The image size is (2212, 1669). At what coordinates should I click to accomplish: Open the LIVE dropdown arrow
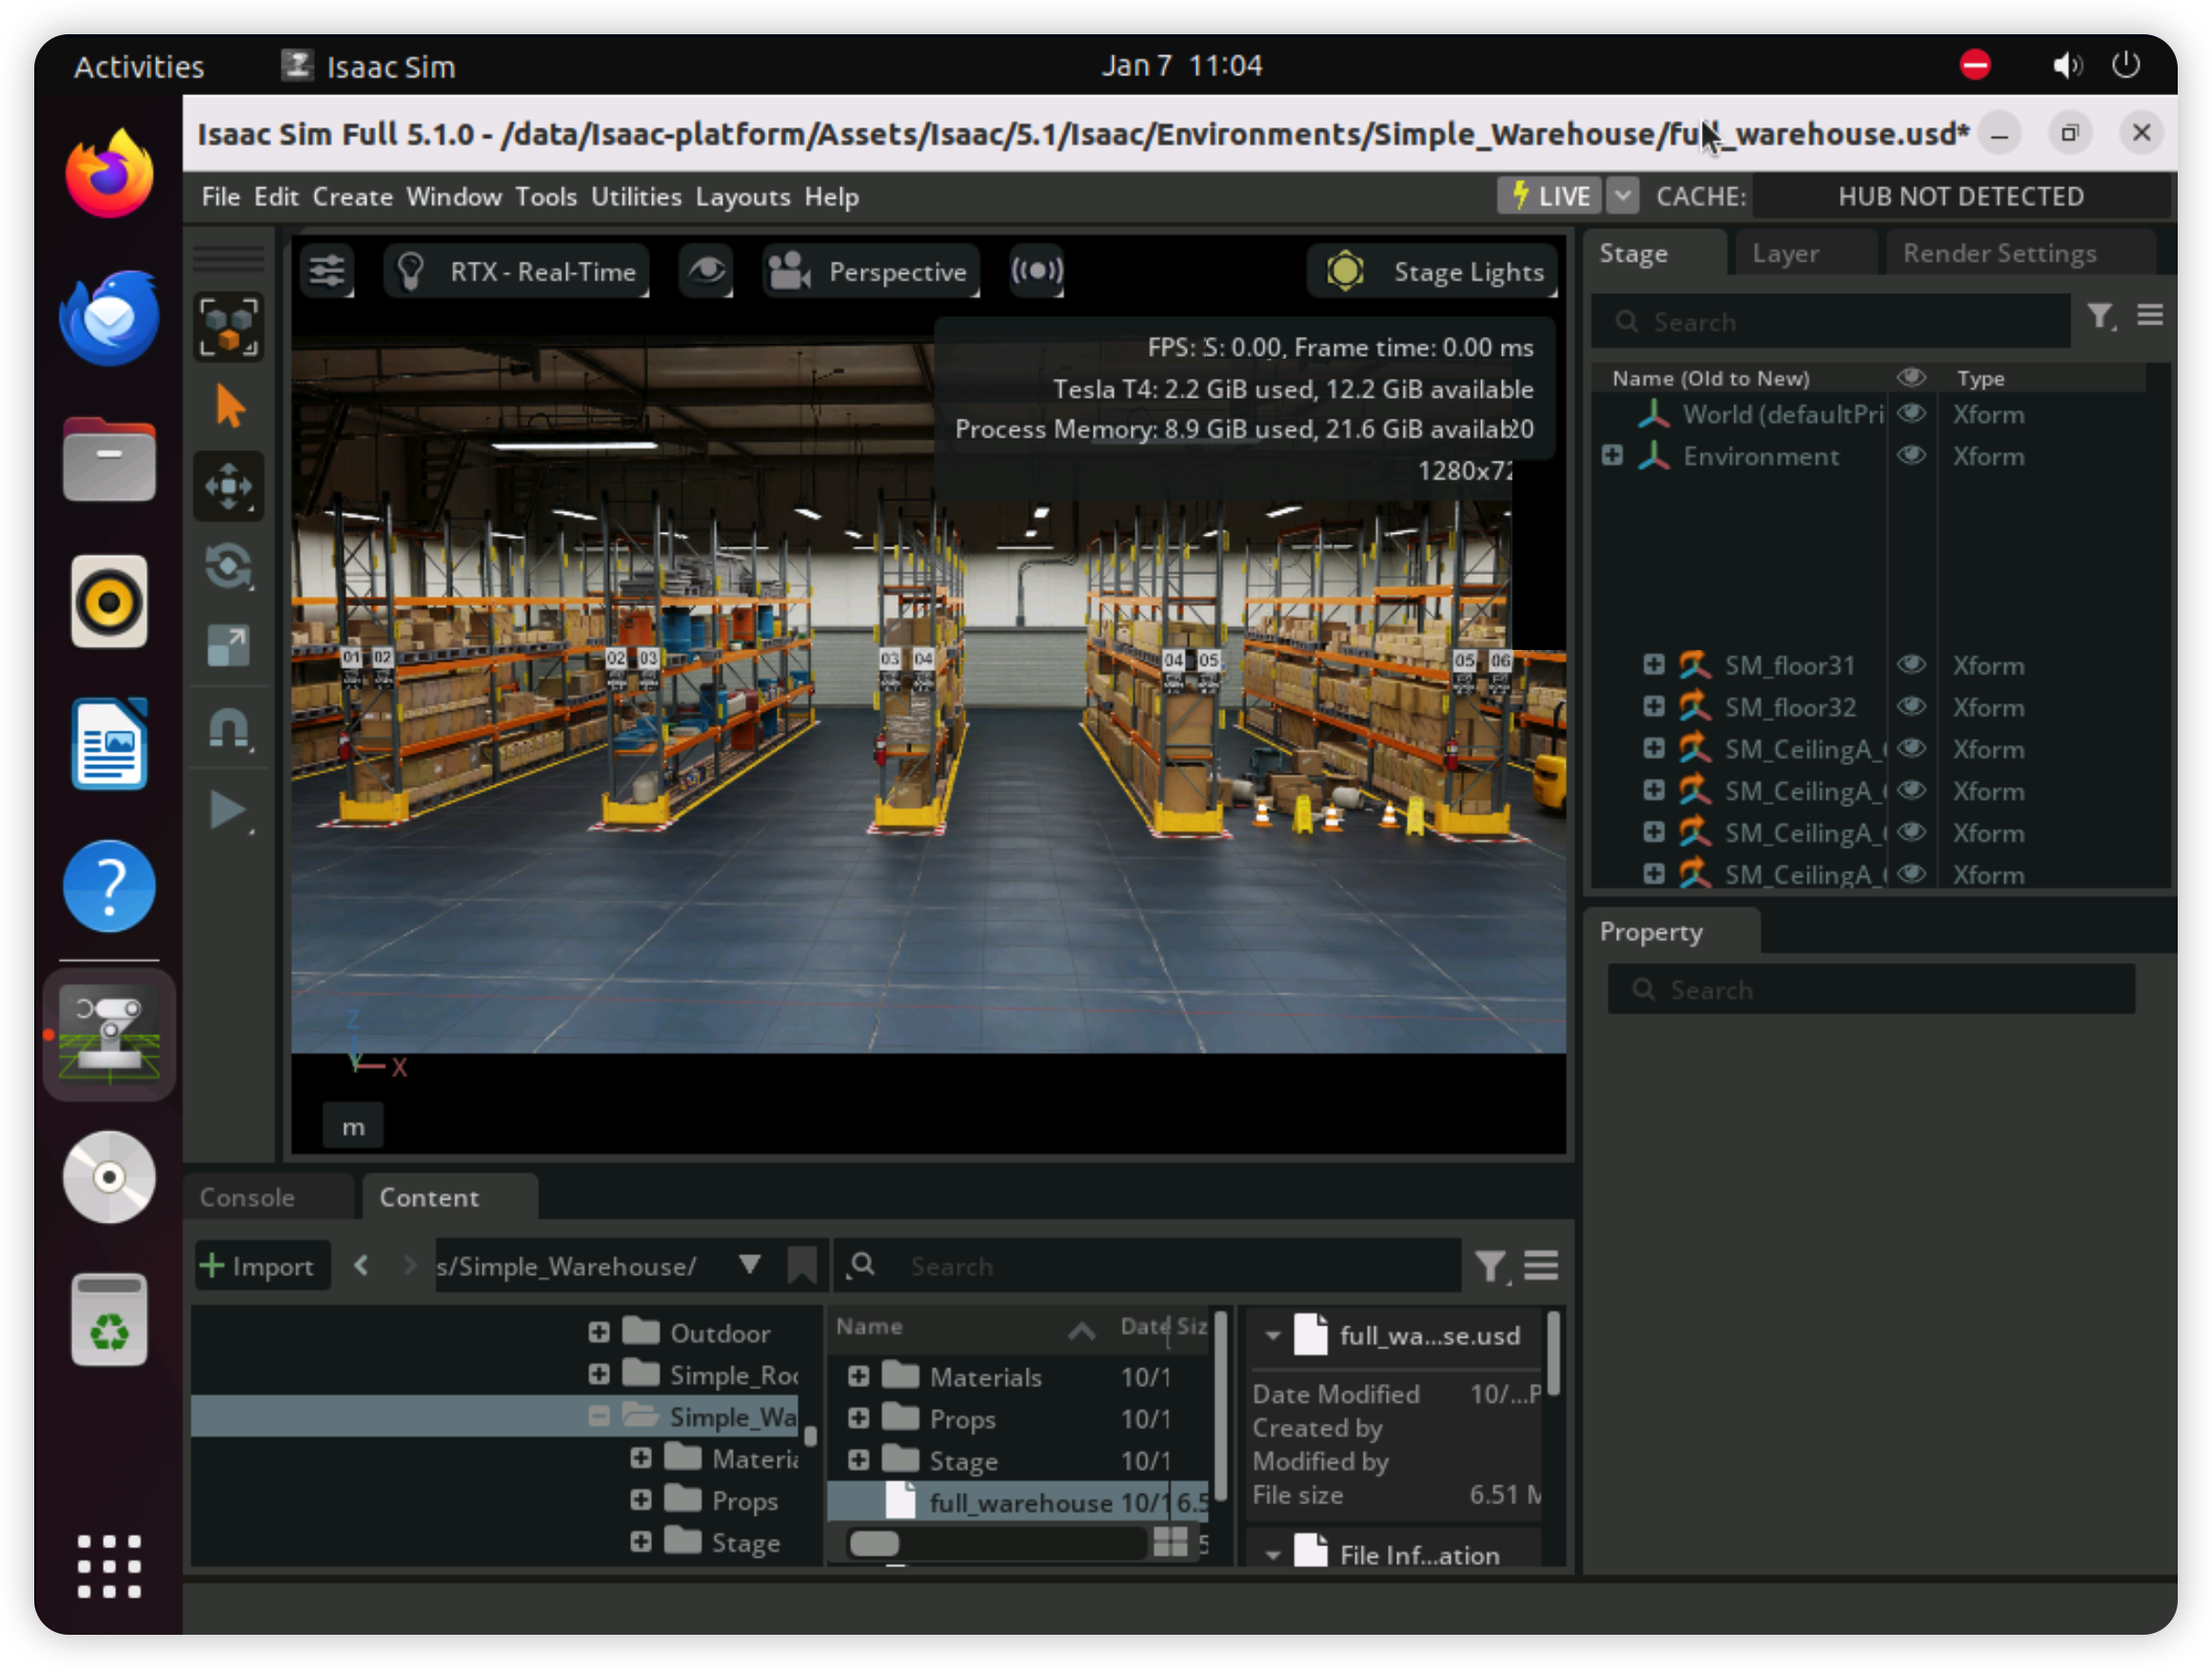click(1623, 196)
